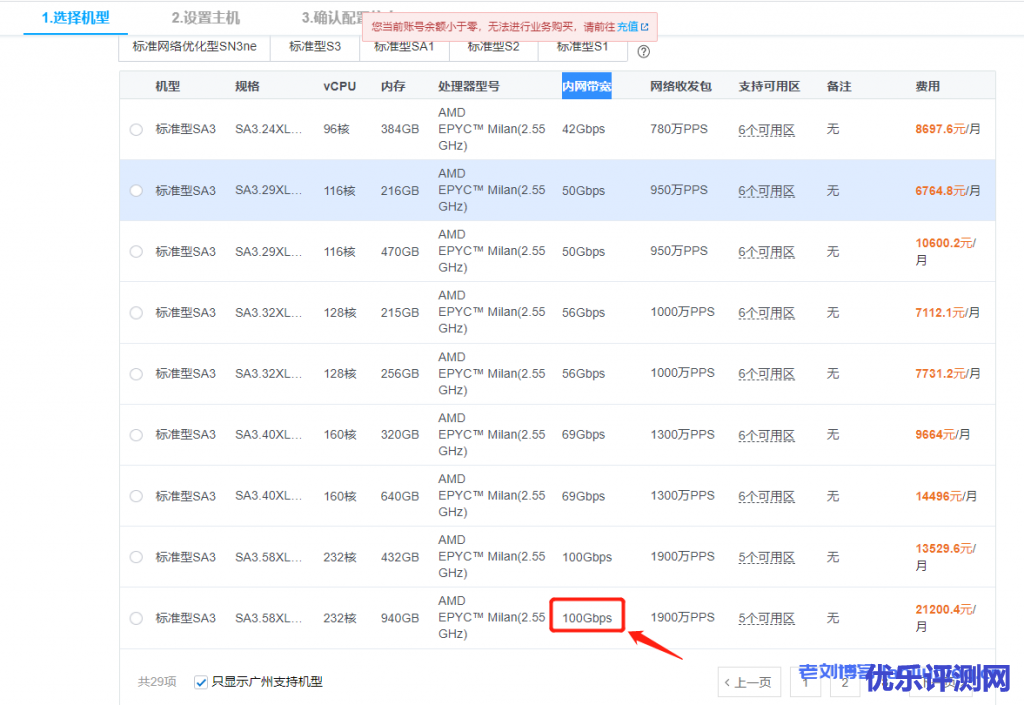Click the help question mark icon
Viewport: 1024px width, 705px height.
click(644, 51)
